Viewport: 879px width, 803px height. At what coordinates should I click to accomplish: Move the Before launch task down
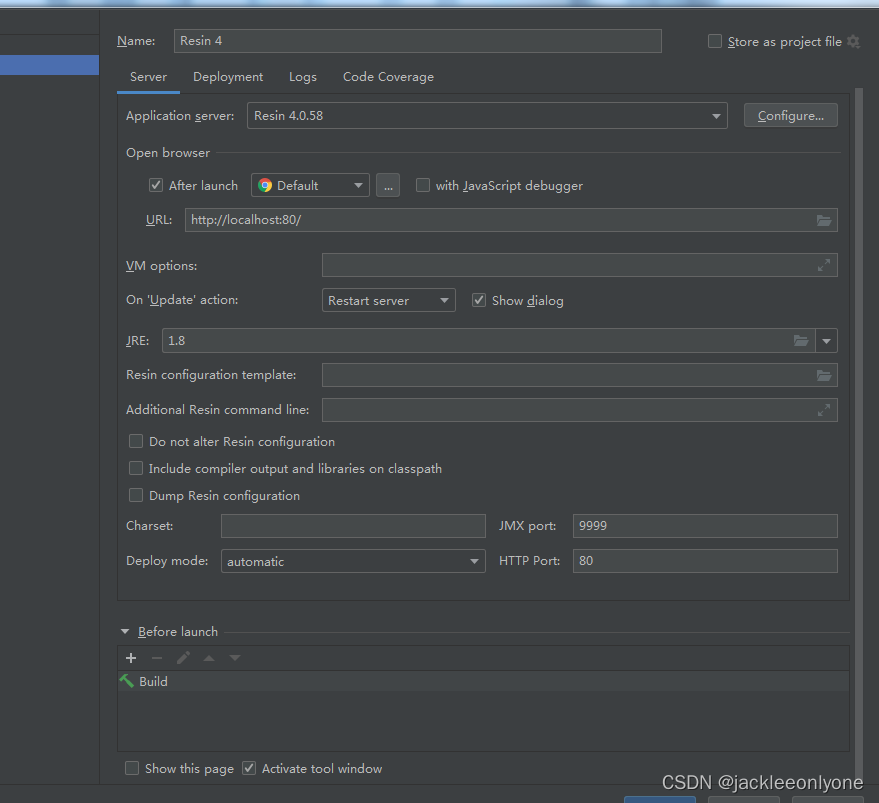point(235,658)
